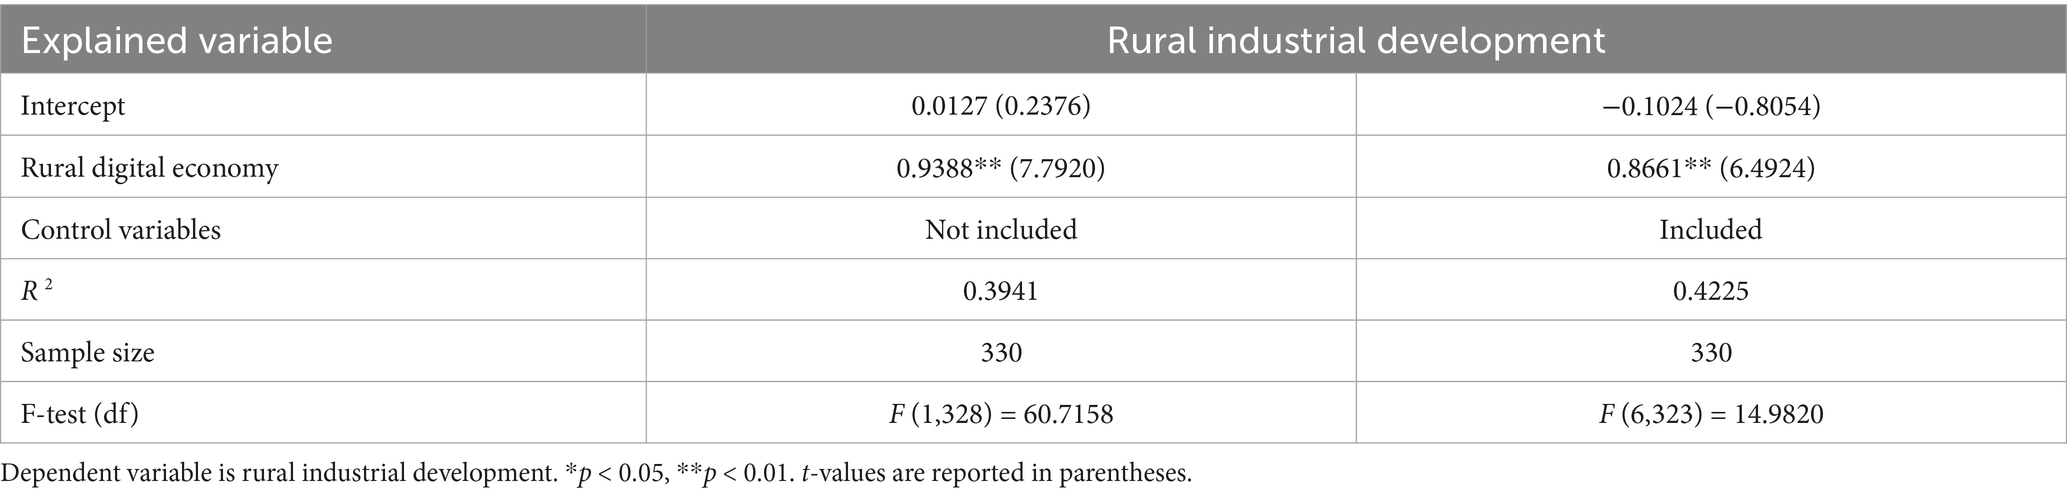Click intercept value −0.1024 (−0.8054)
The width and height of the screenshot is (2067, 497).
pos(1710,106)
